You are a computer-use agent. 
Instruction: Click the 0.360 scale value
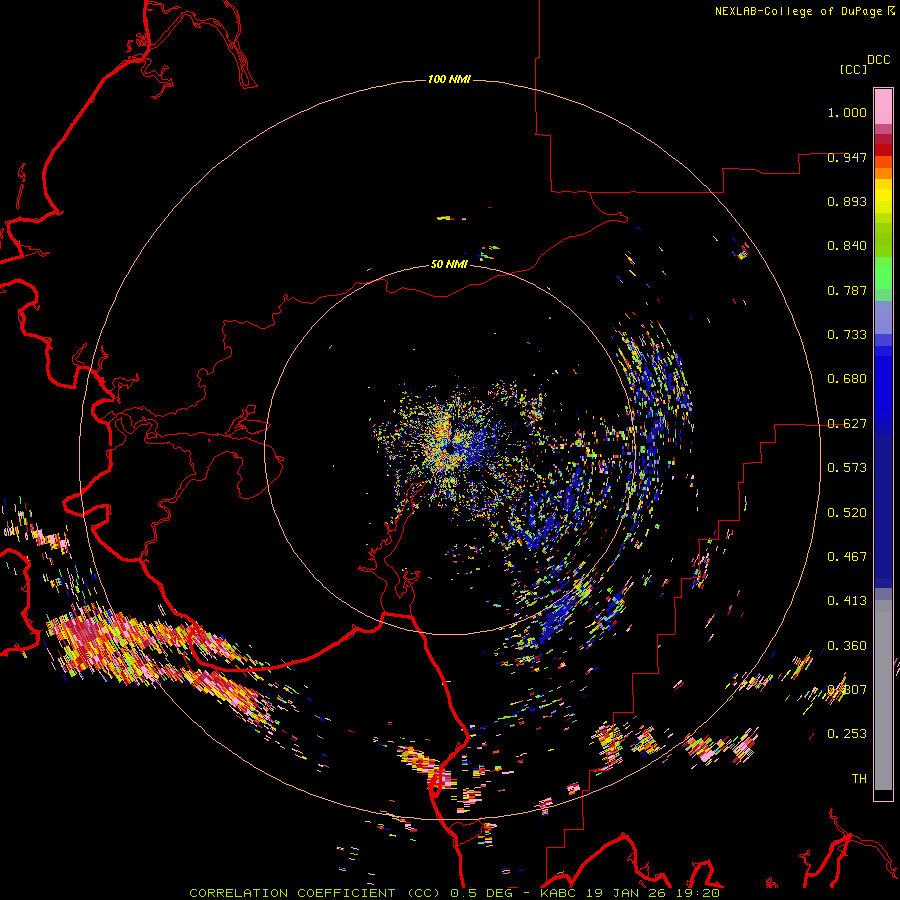tap(847, 646)
